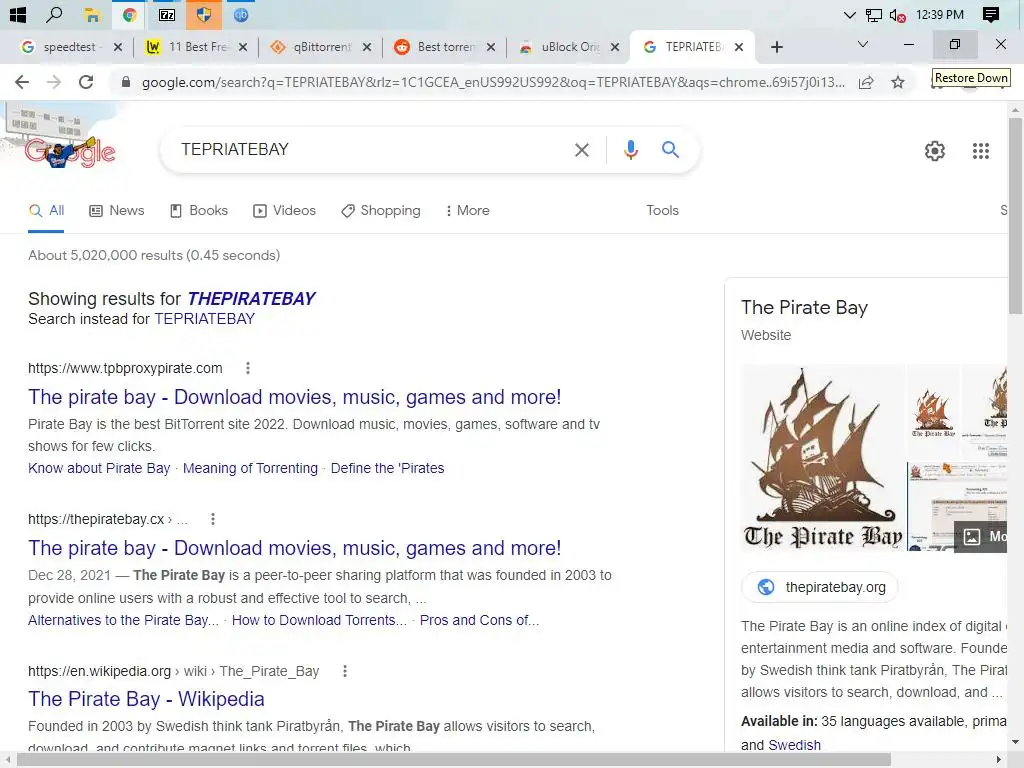1024x768 pixels.
Task: Open the tab search dropdown chevron
Action: coord(863,44)
